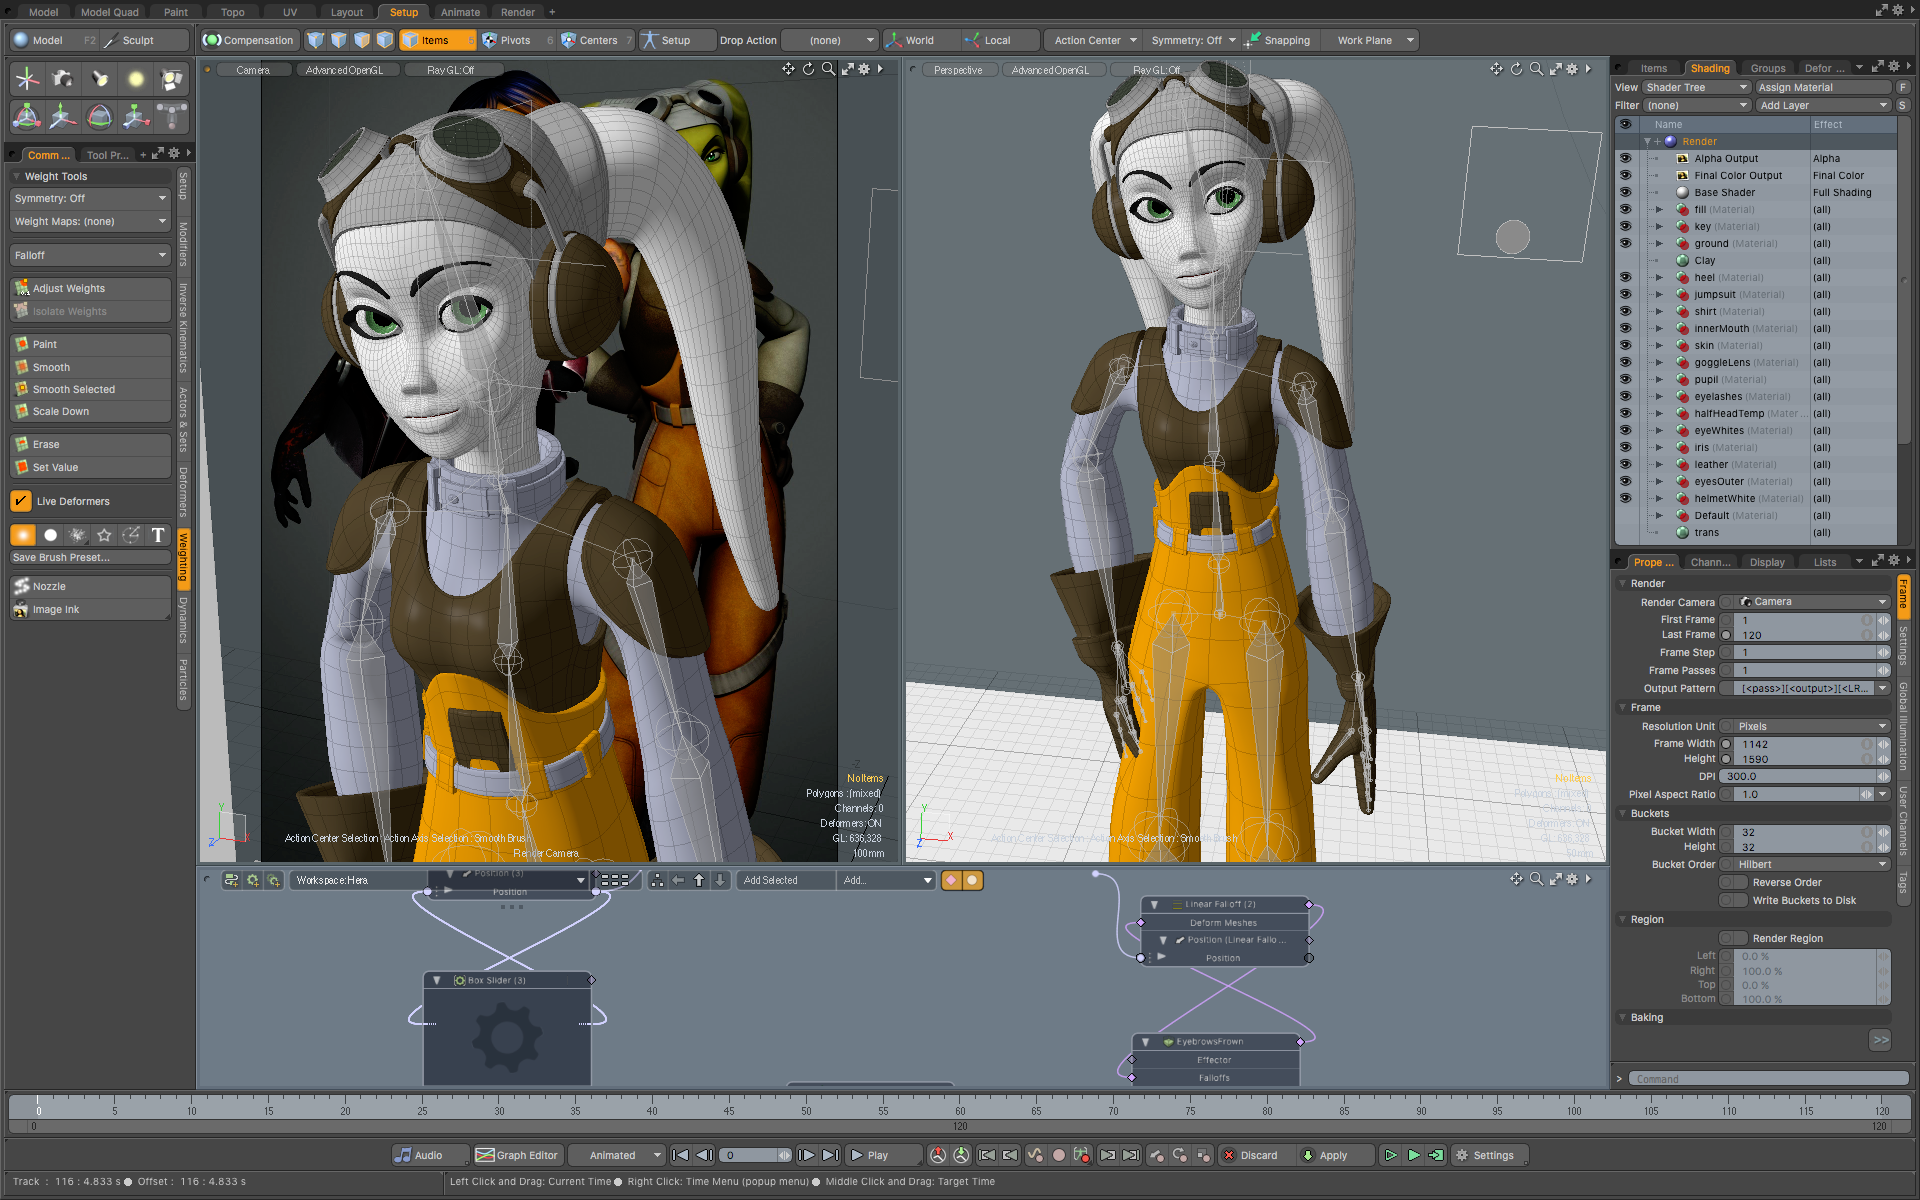Click Perspective viewport reset rotation icon
1920x1200 pixels.
1516,69
